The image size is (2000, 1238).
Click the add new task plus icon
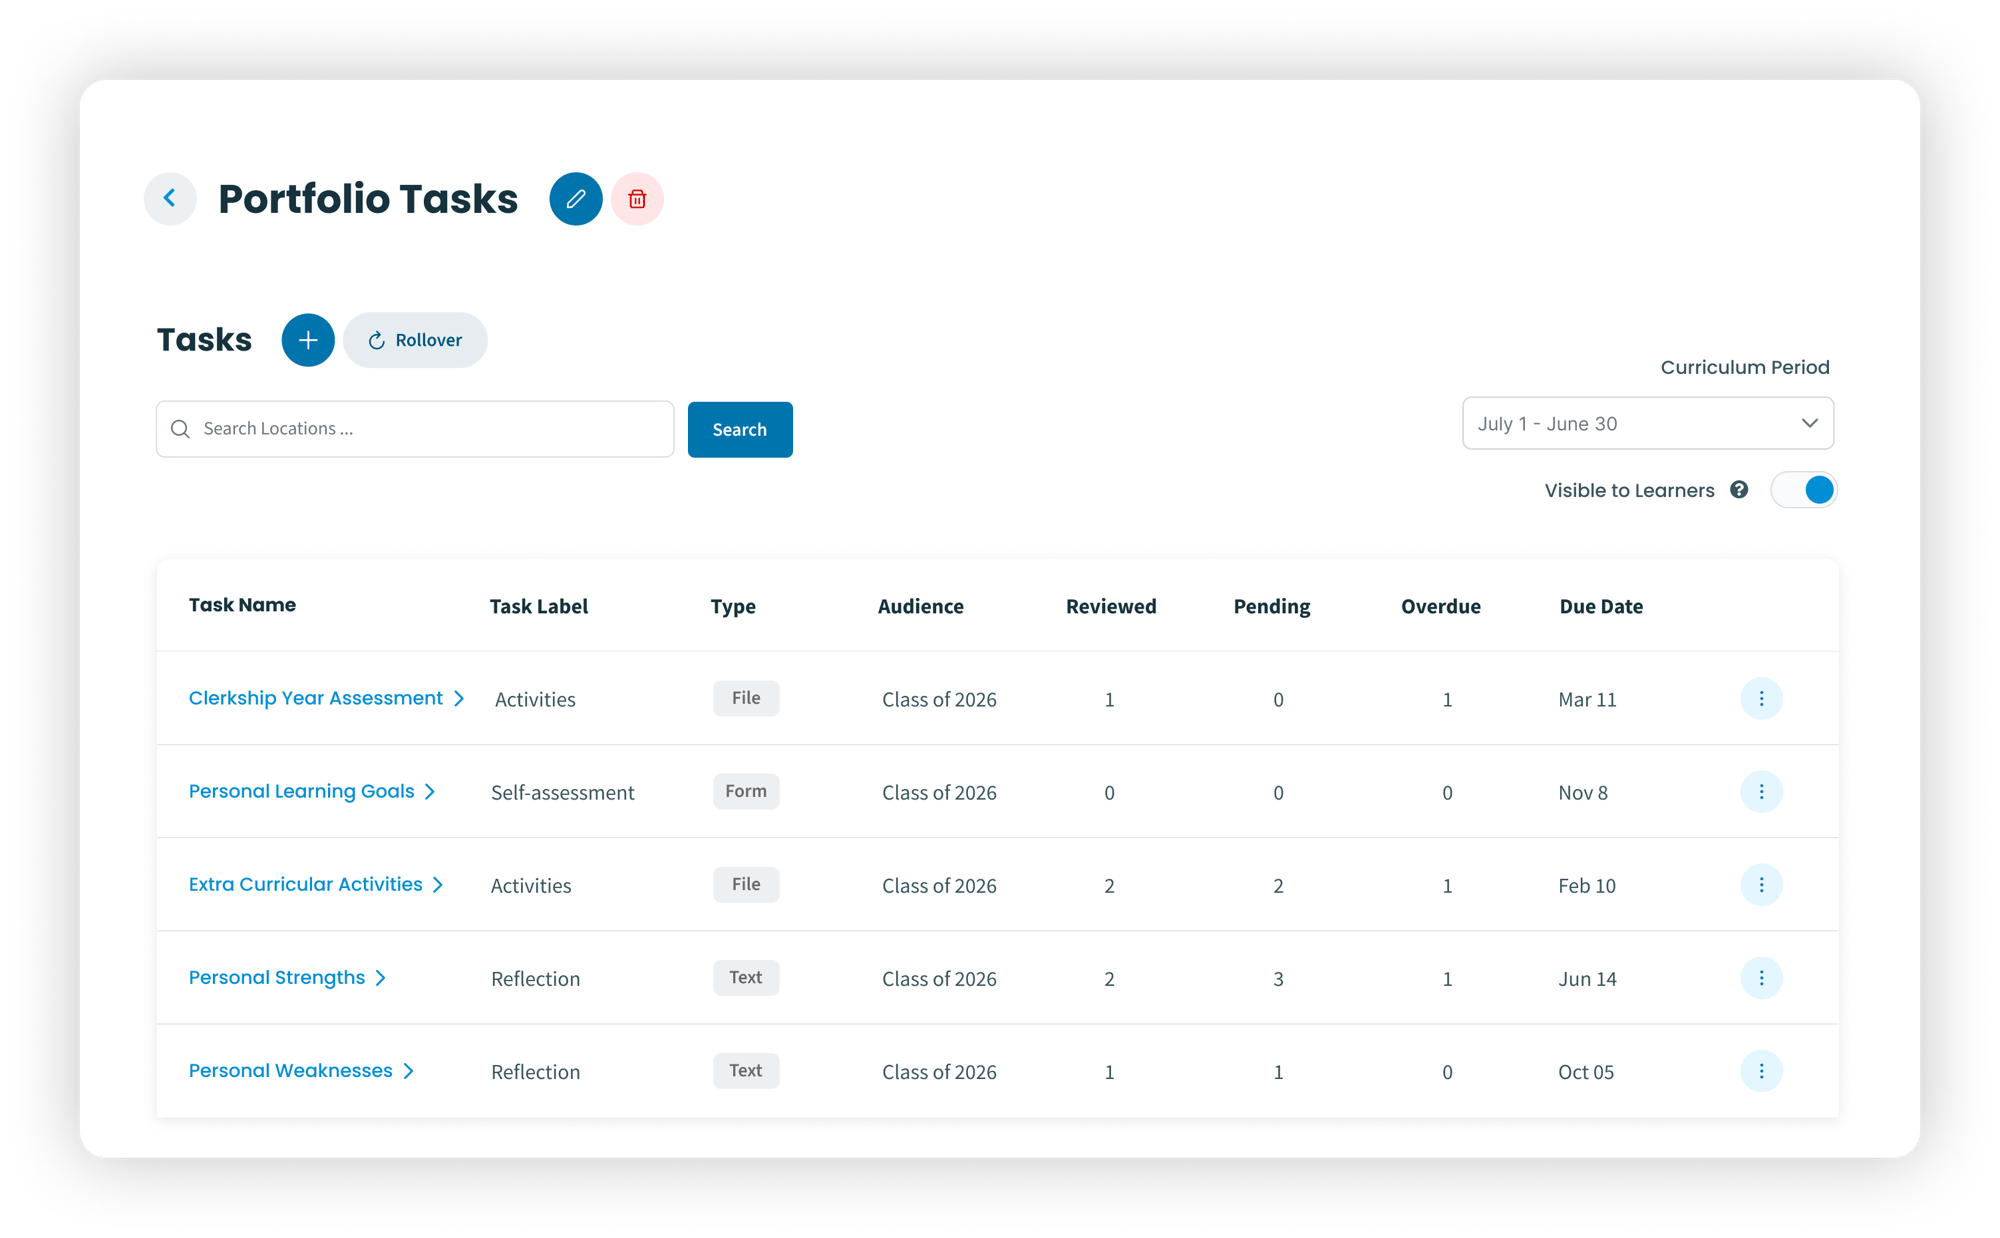click(307, 338)
